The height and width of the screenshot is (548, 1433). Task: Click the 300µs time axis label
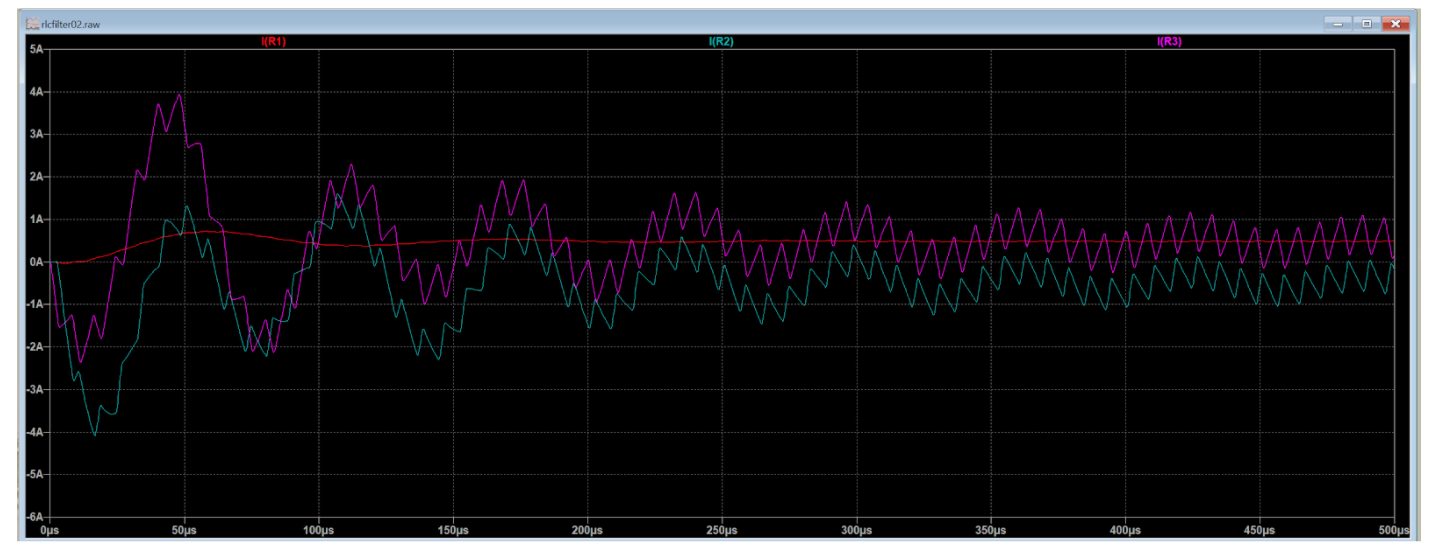(856, 529)
